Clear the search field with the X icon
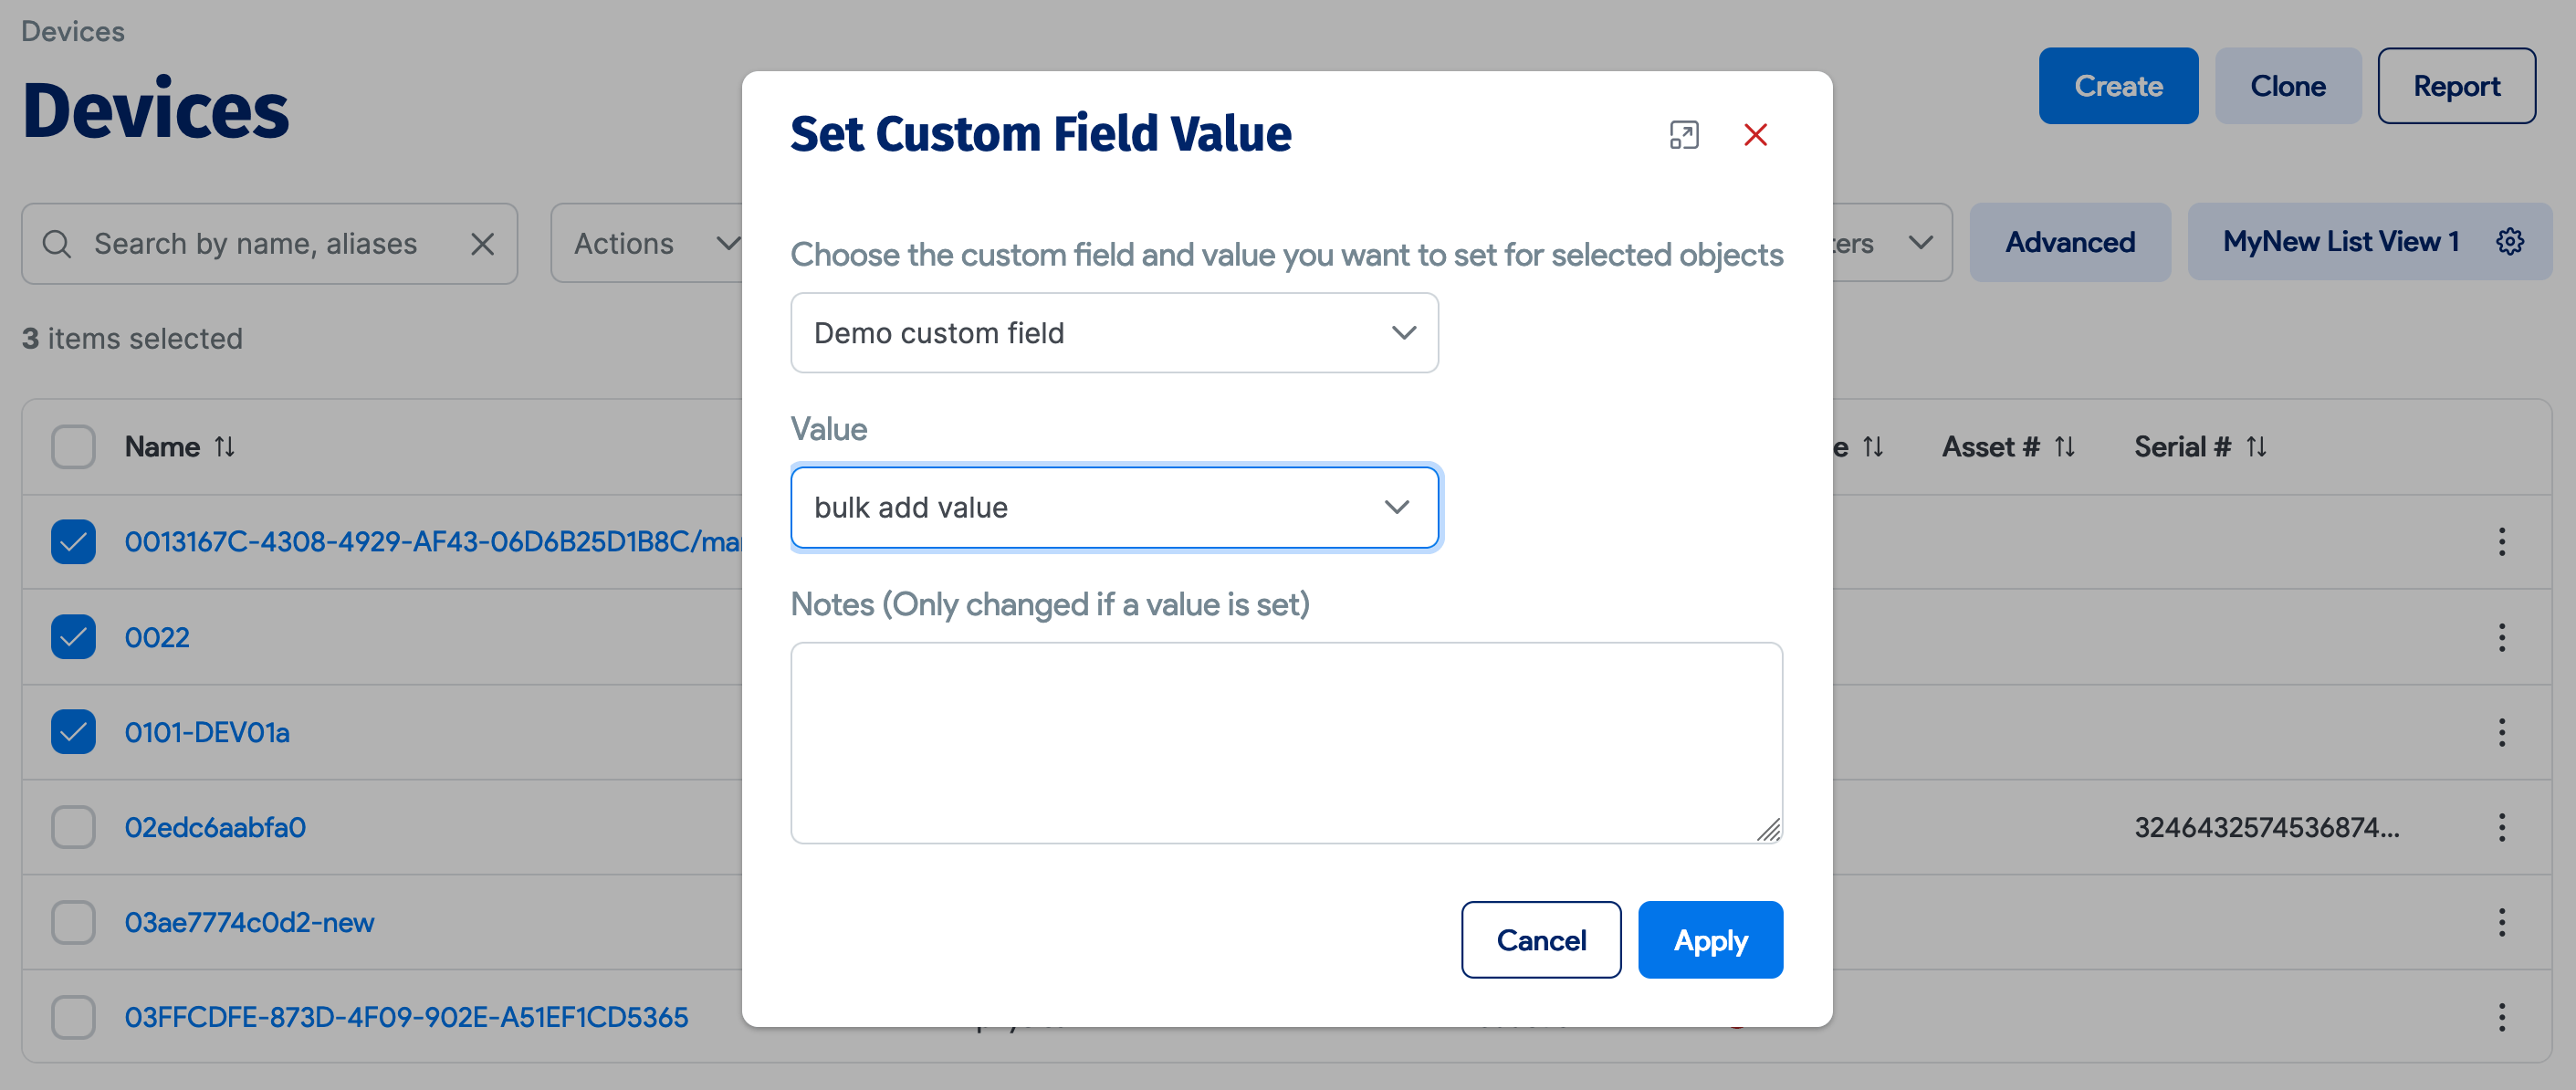This screenshot has height=1090, width=2576. (483, 243)
